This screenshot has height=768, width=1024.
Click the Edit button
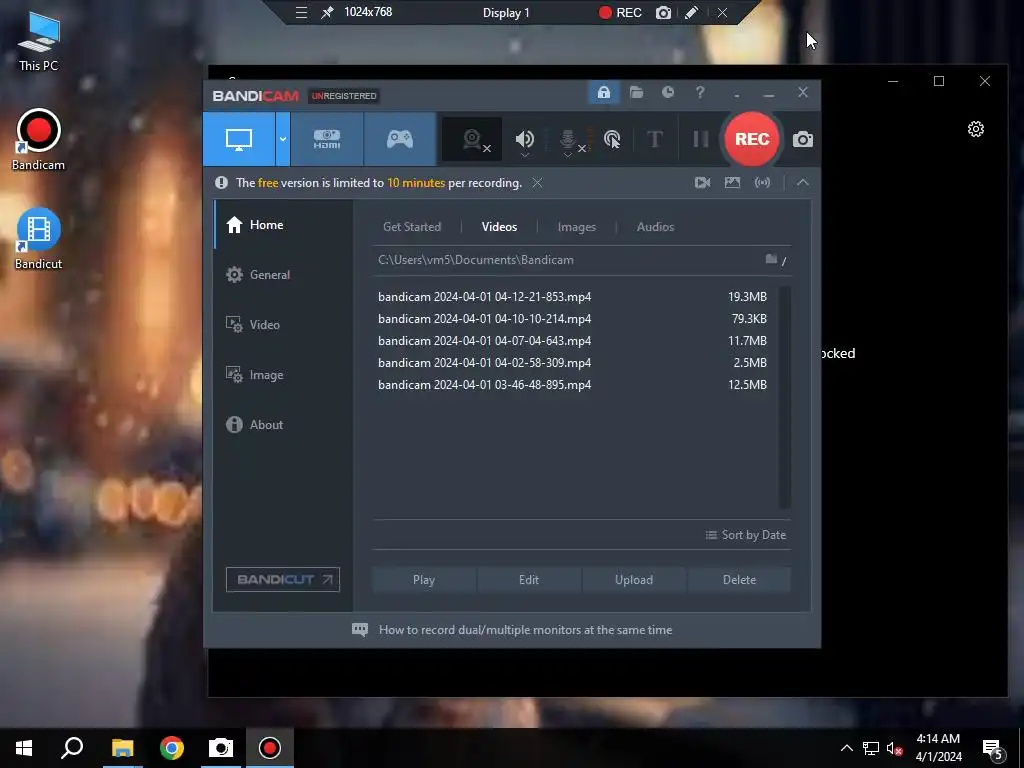(529, 580)
